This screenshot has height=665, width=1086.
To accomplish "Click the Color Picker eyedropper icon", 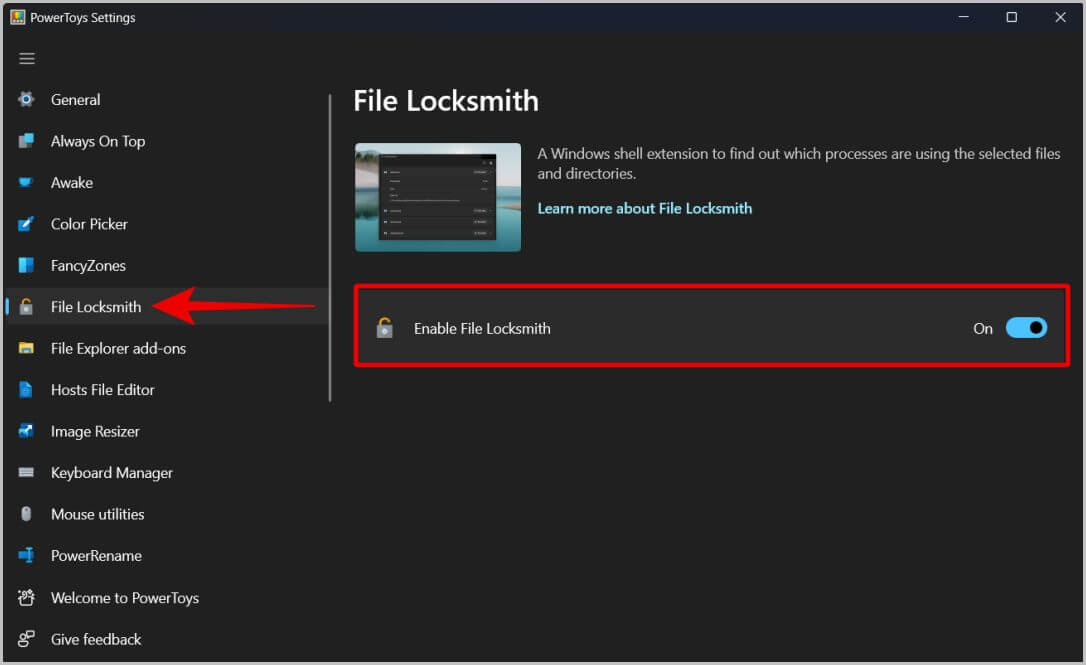I will [x=26, y=224].
